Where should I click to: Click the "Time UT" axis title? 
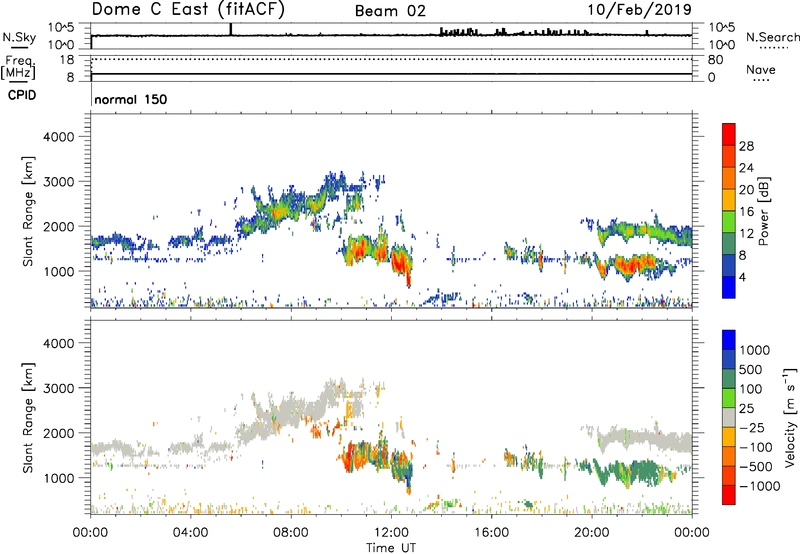(391, 548)
